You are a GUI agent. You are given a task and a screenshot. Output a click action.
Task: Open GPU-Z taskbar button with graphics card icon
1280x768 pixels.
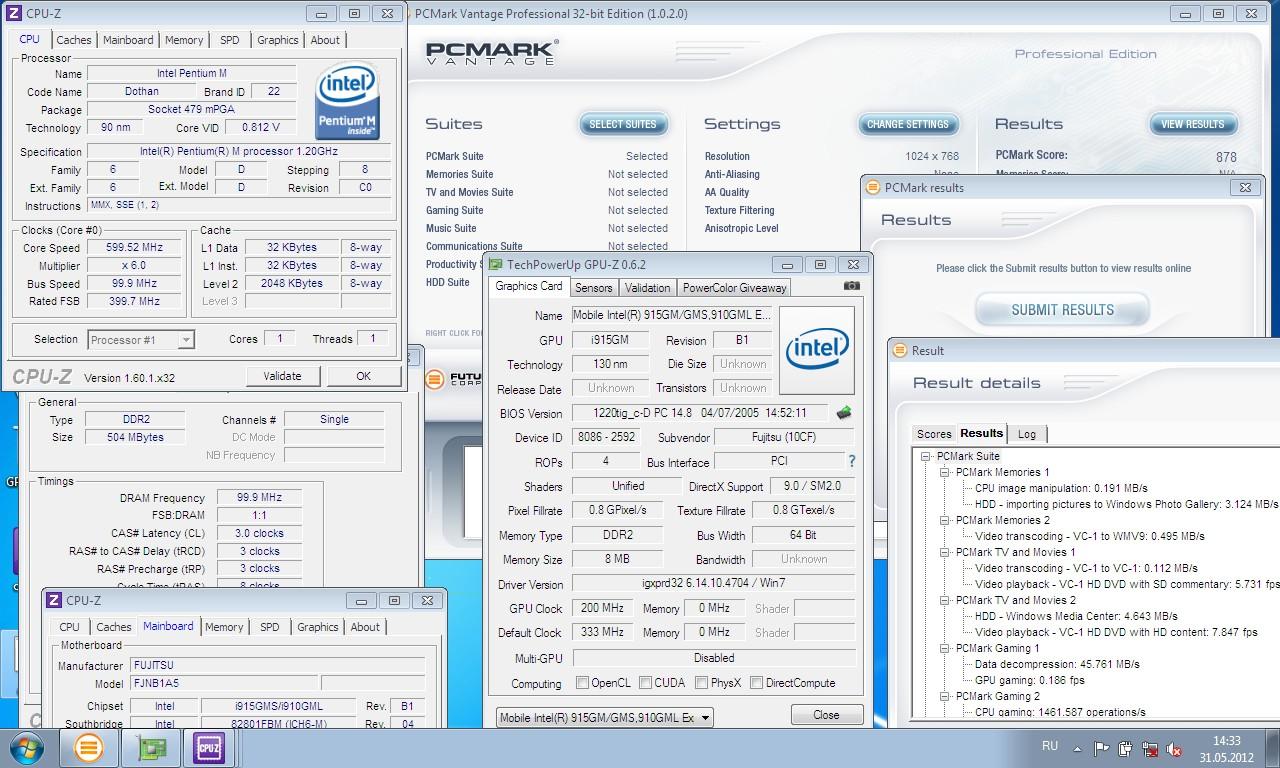click(x=149, y=748)
